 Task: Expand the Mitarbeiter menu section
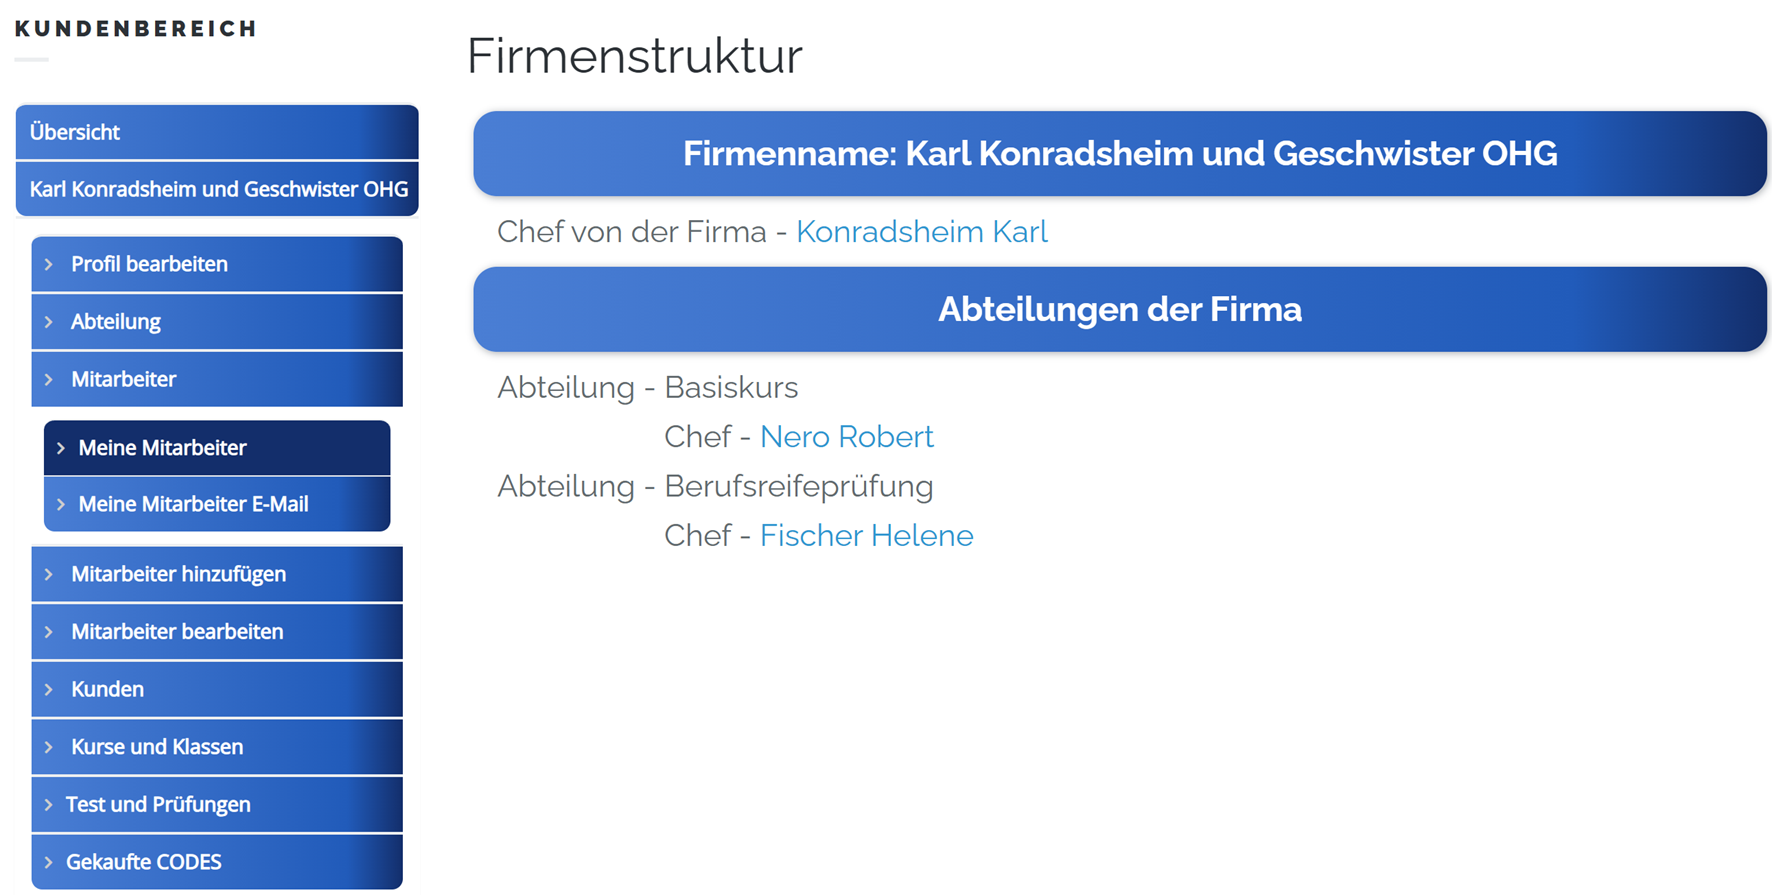pos(123,379)
